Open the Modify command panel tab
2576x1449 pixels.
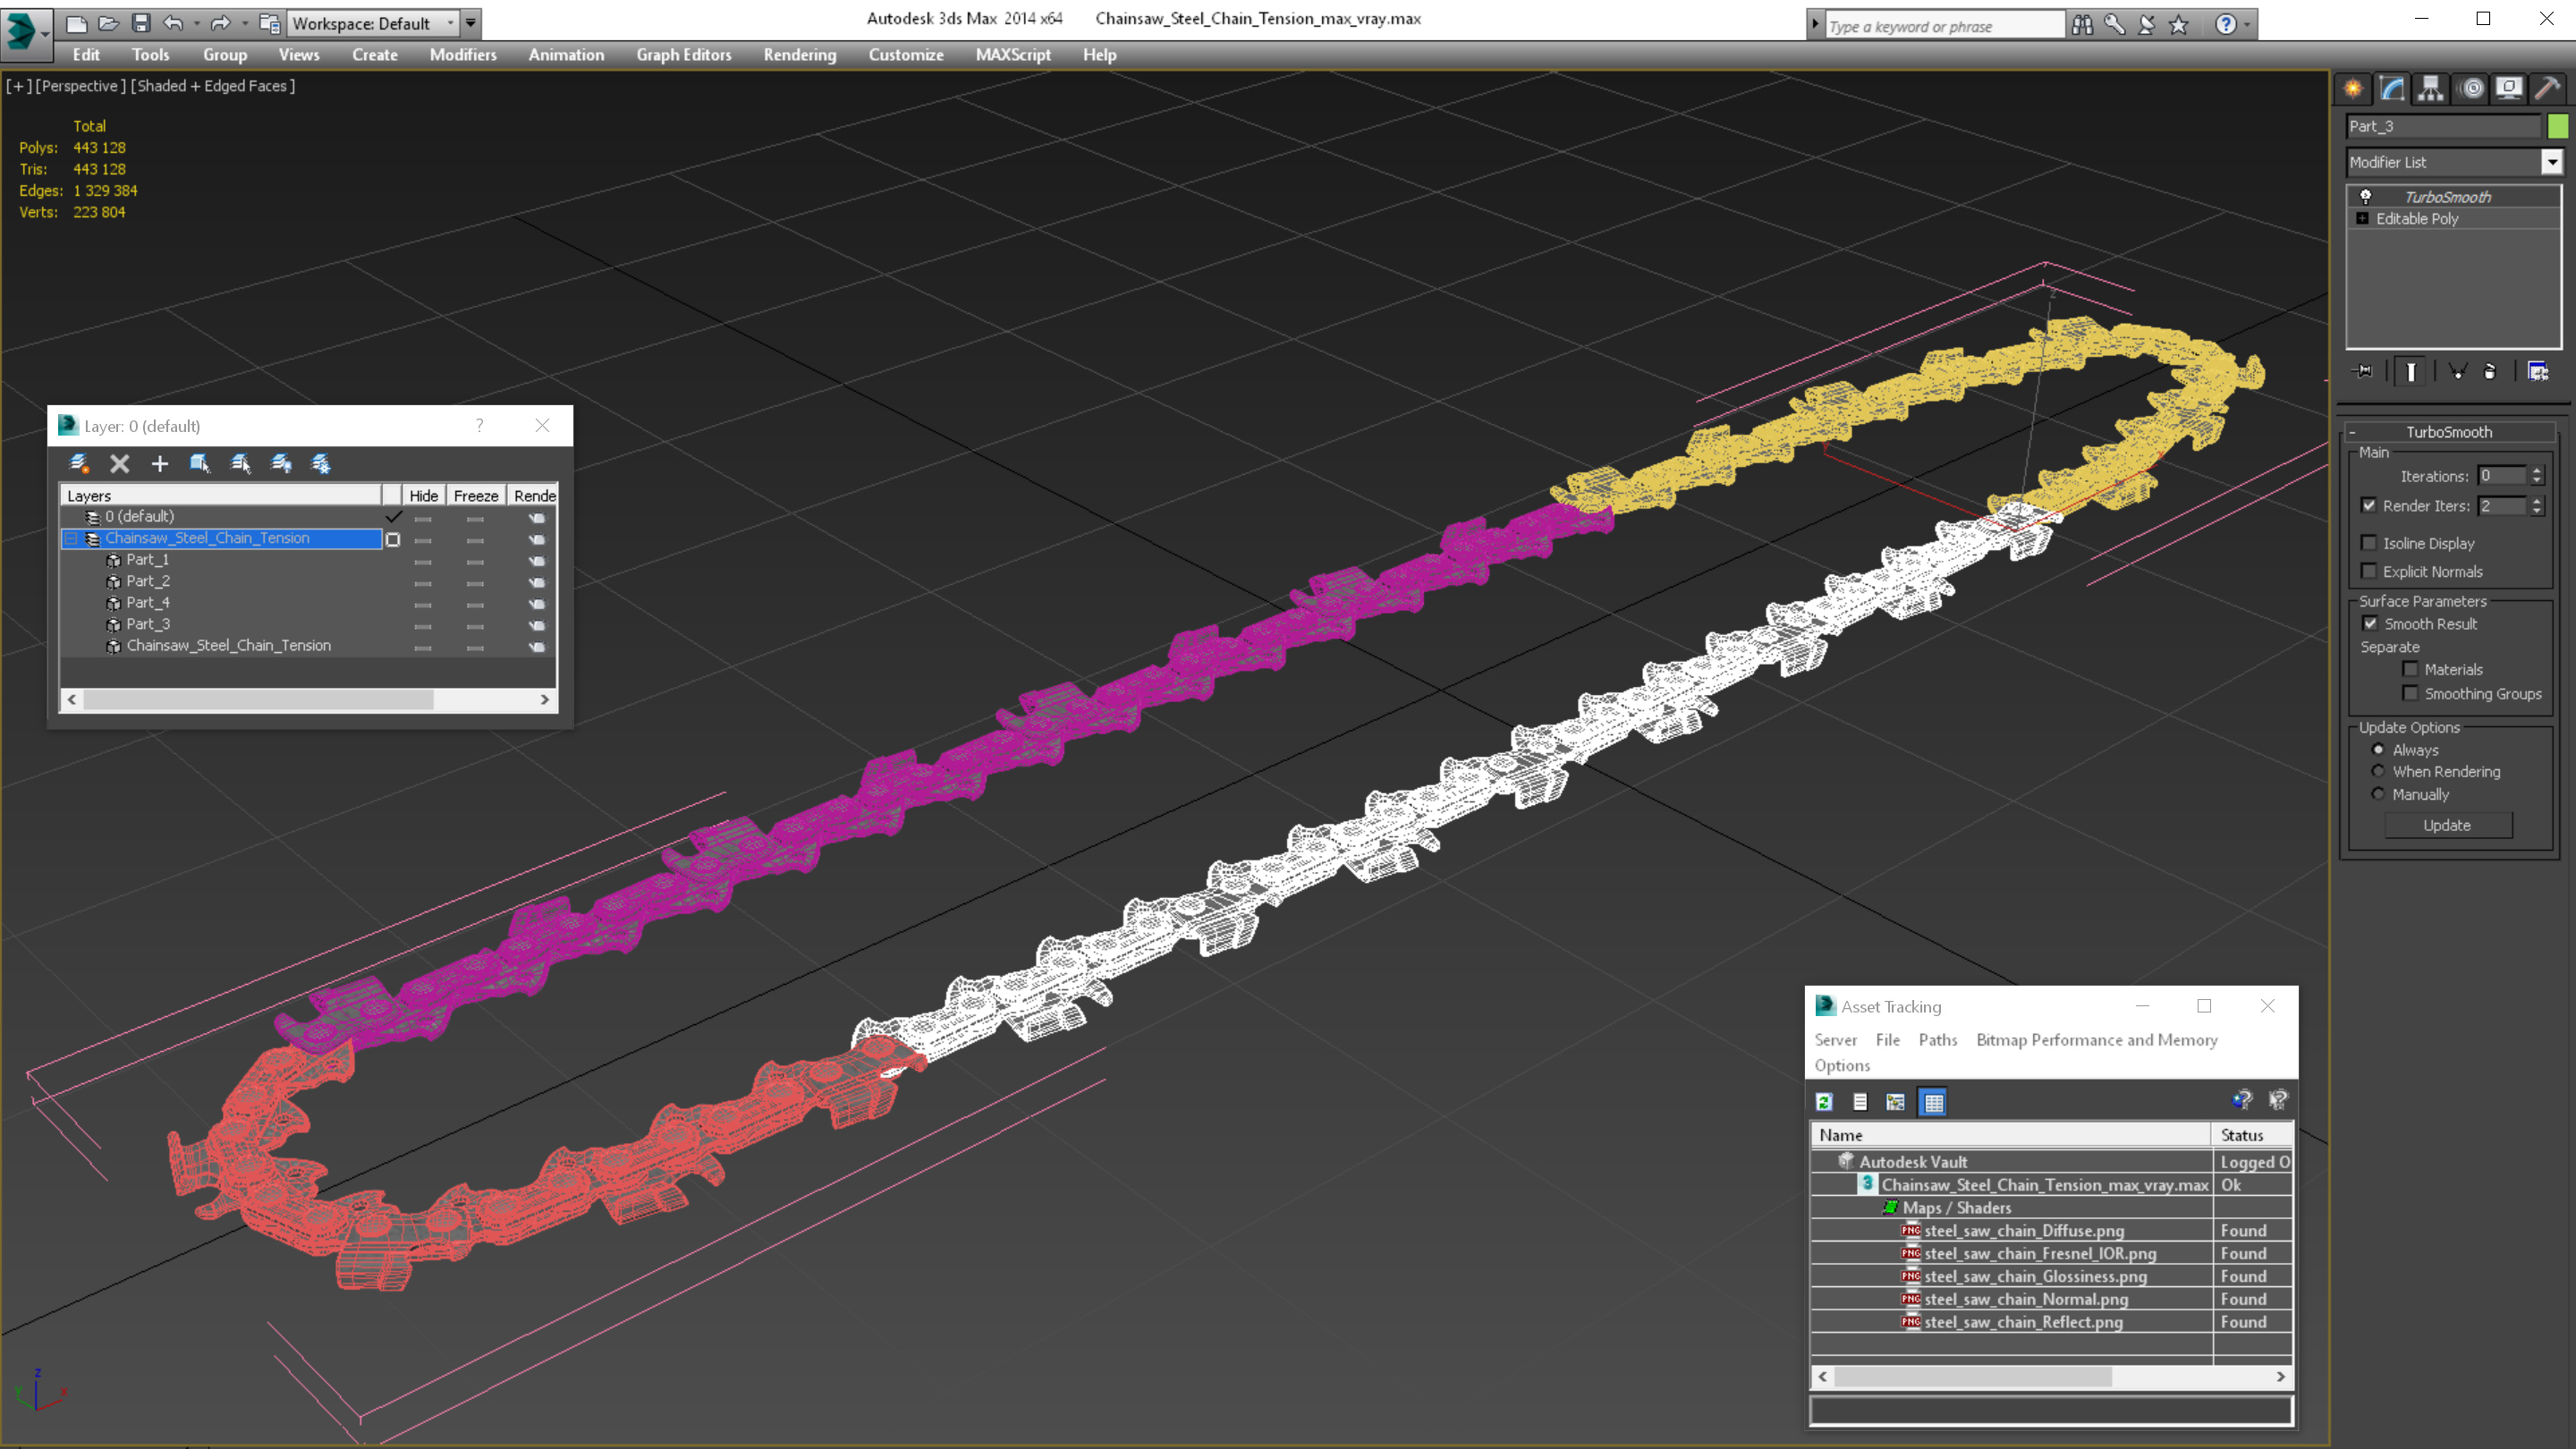(2392, 88)
